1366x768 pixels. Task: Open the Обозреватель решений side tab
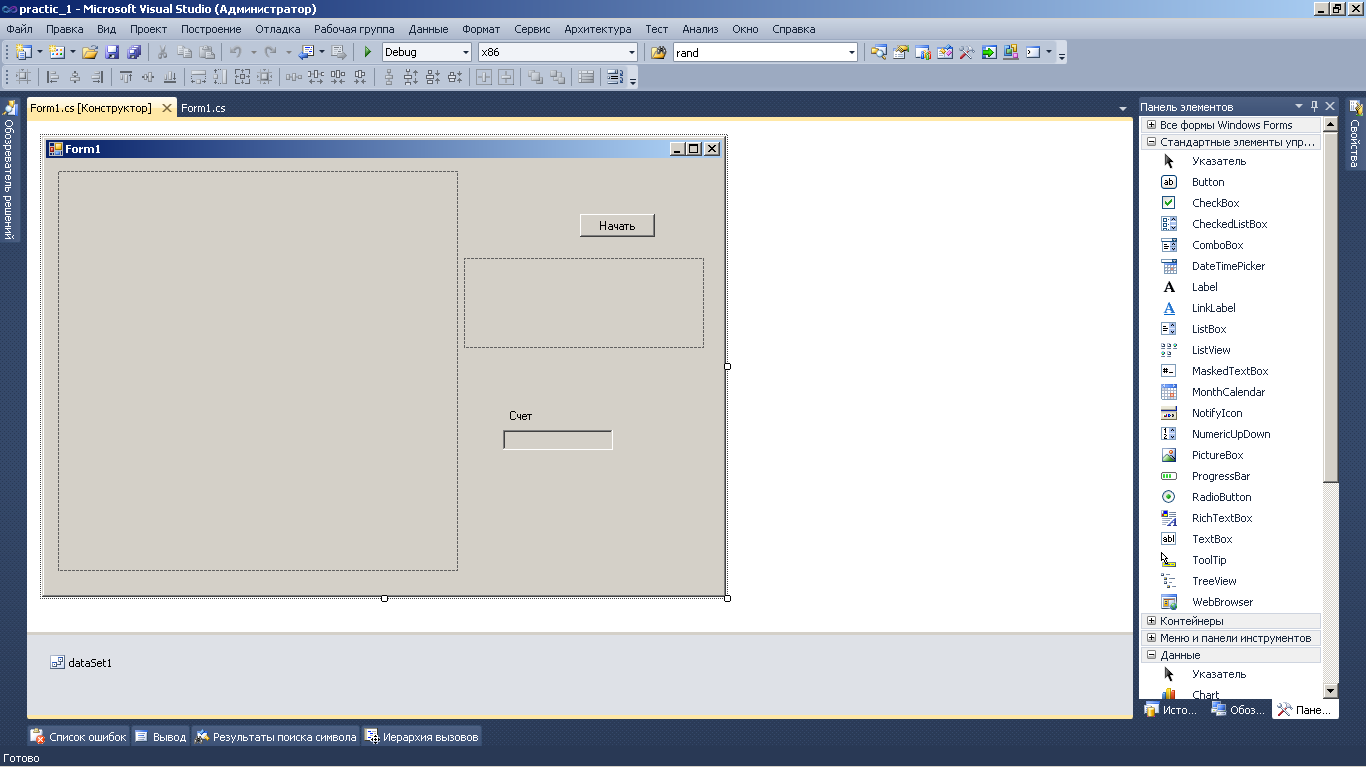tap(10, 170)
